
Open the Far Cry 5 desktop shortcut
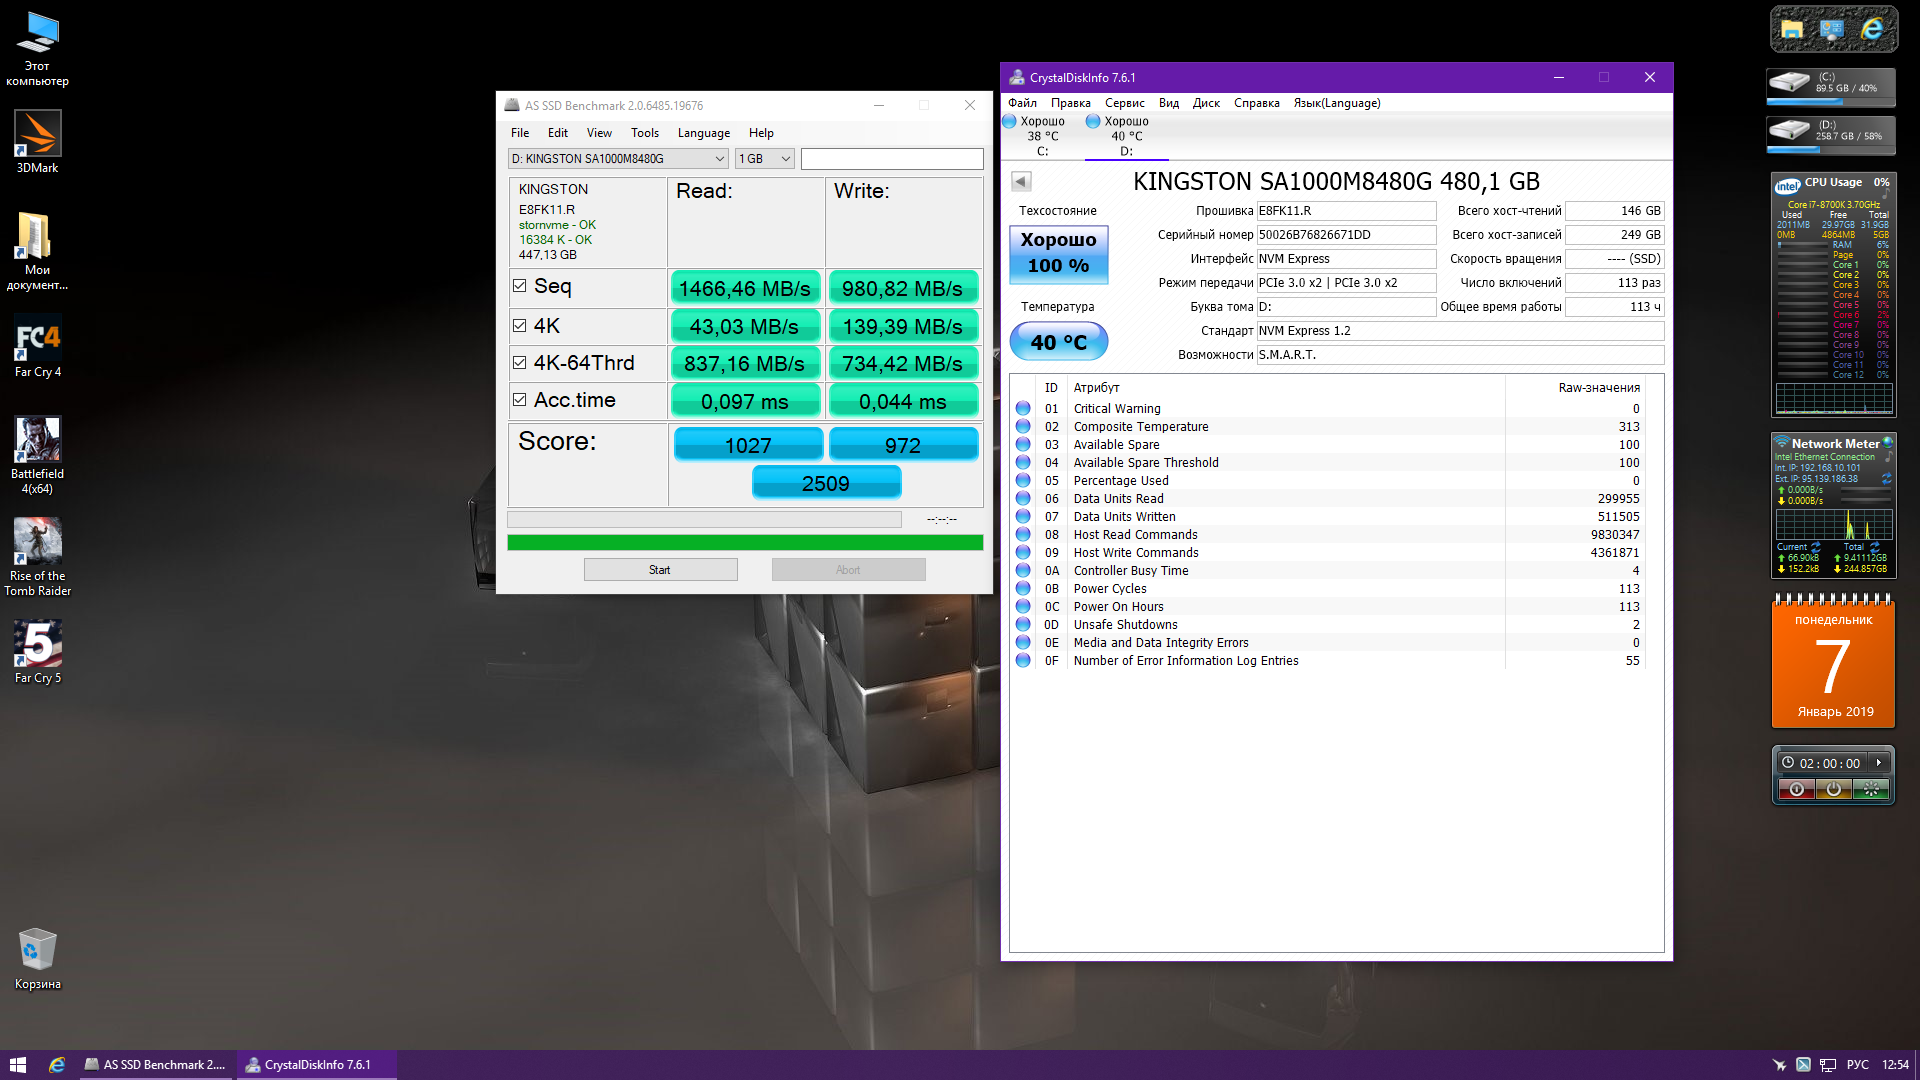(37, 651)
